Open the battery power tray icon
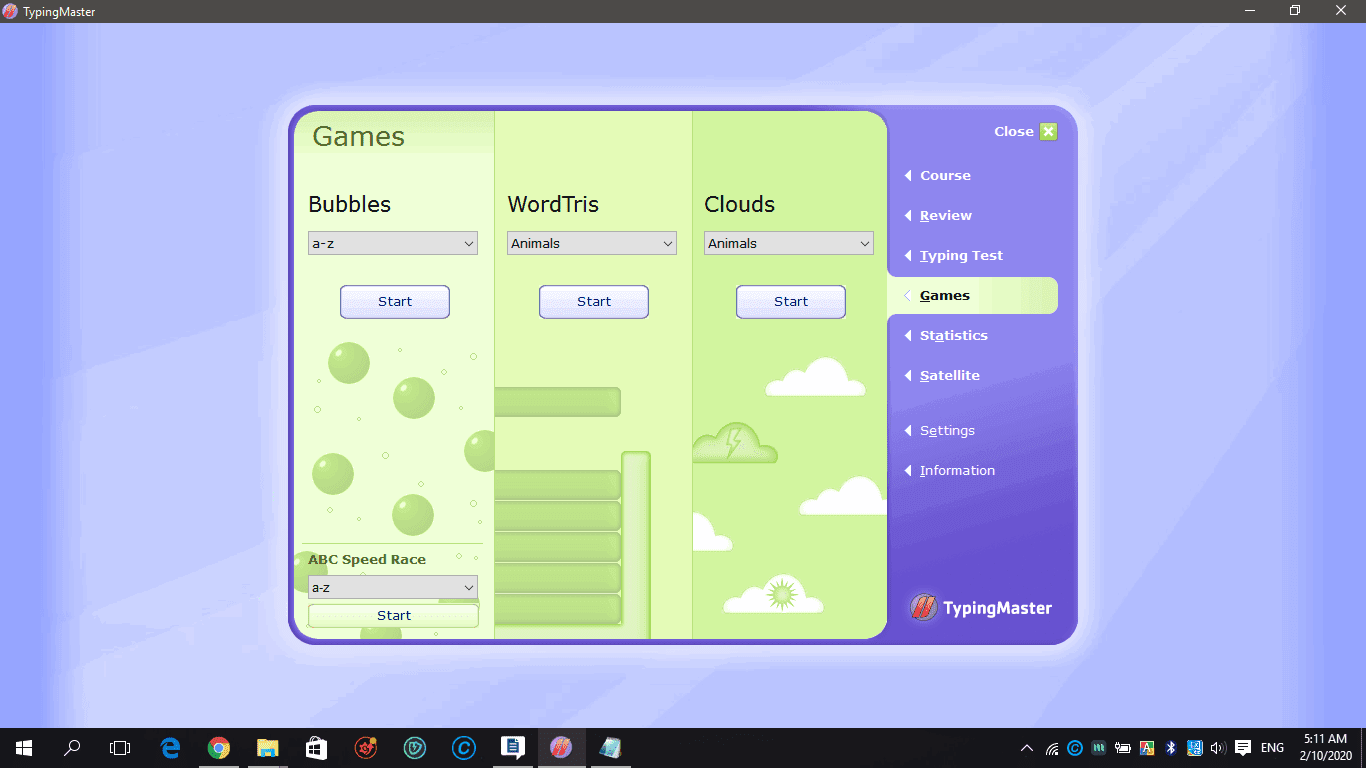Viewport: 1366px width, 768px height. point(1123,748)
